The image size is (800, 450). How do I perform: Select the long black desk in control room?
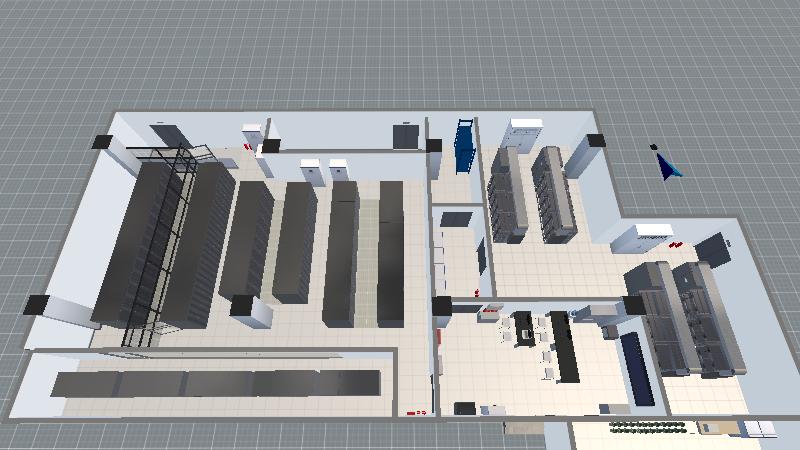click(x=564, y=348)
